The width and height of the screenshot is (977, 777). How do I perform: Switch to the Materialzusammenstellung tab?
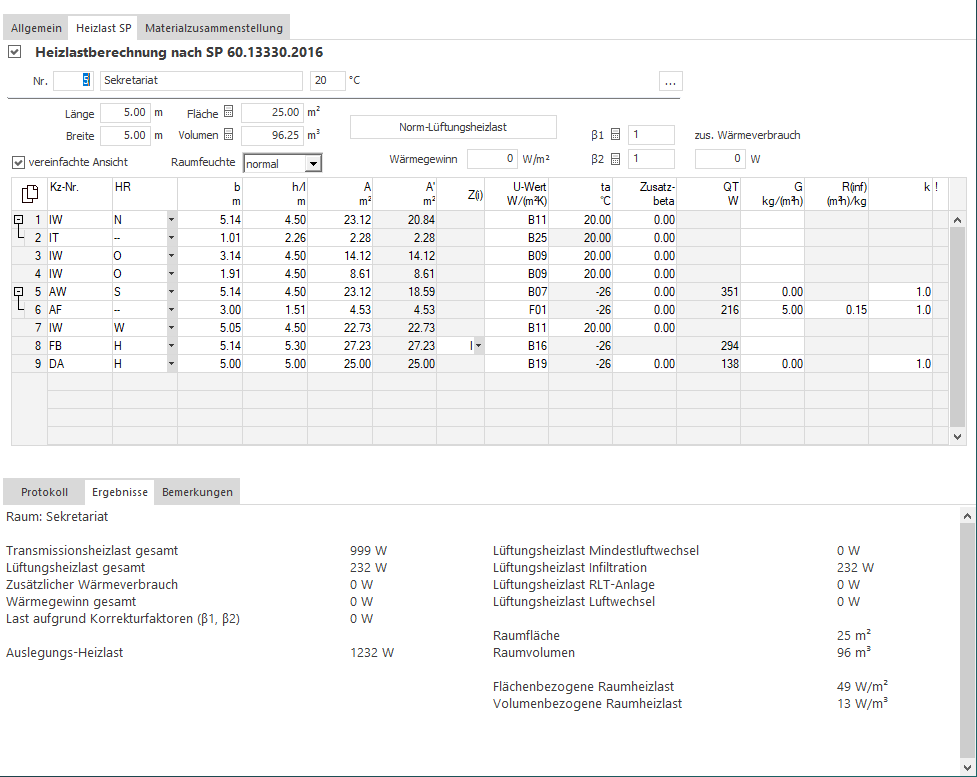214,28
